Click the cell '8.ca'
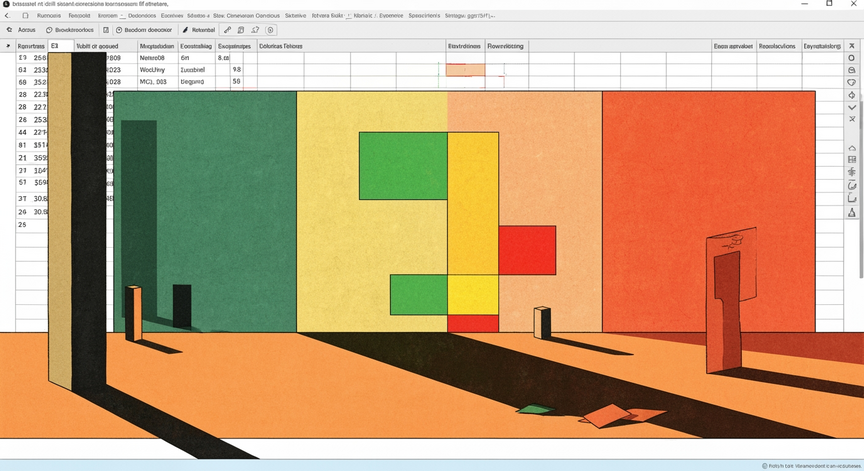 (223, 58)
